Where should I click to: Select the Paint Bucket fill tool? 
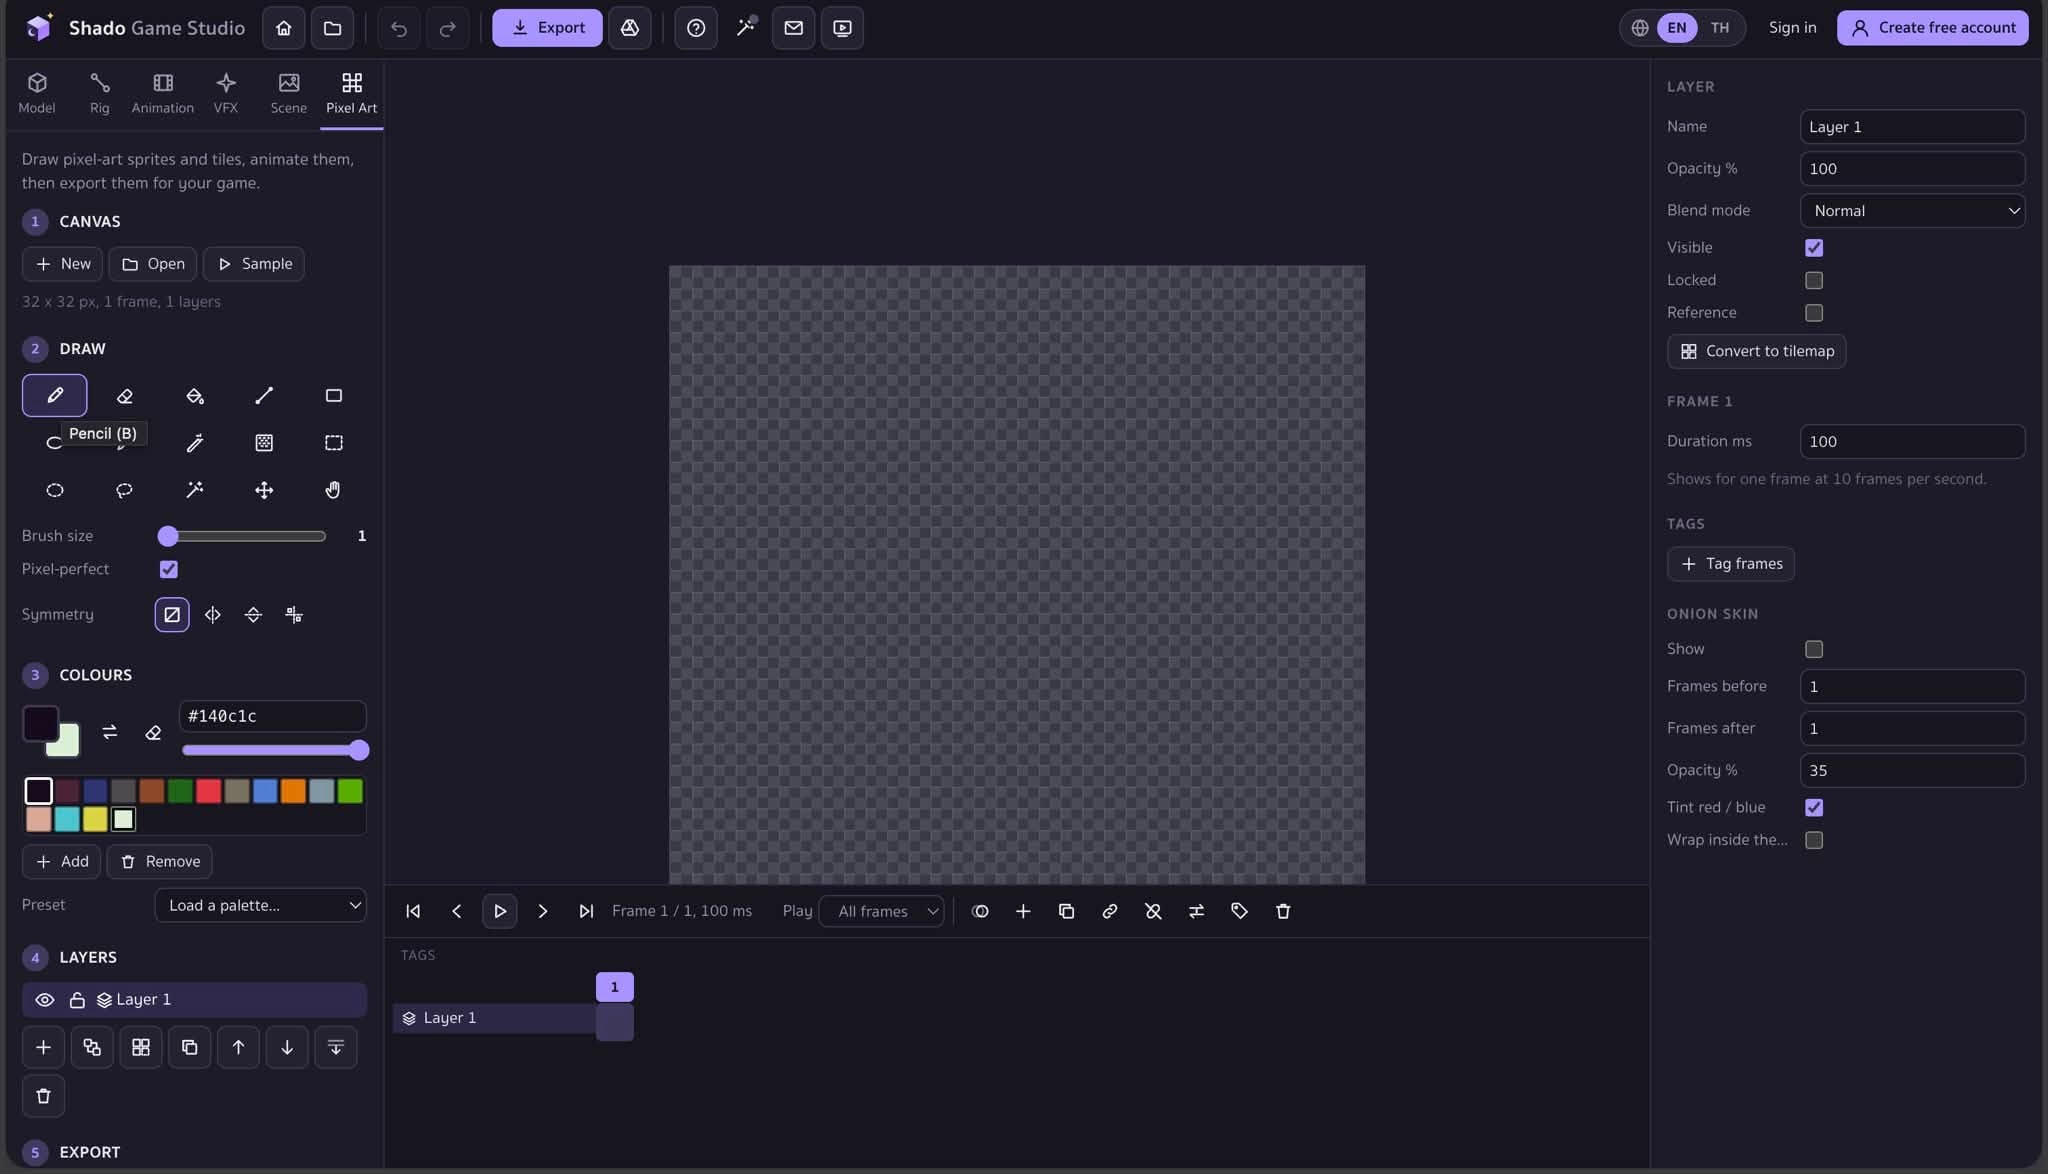tap(194, 396)
